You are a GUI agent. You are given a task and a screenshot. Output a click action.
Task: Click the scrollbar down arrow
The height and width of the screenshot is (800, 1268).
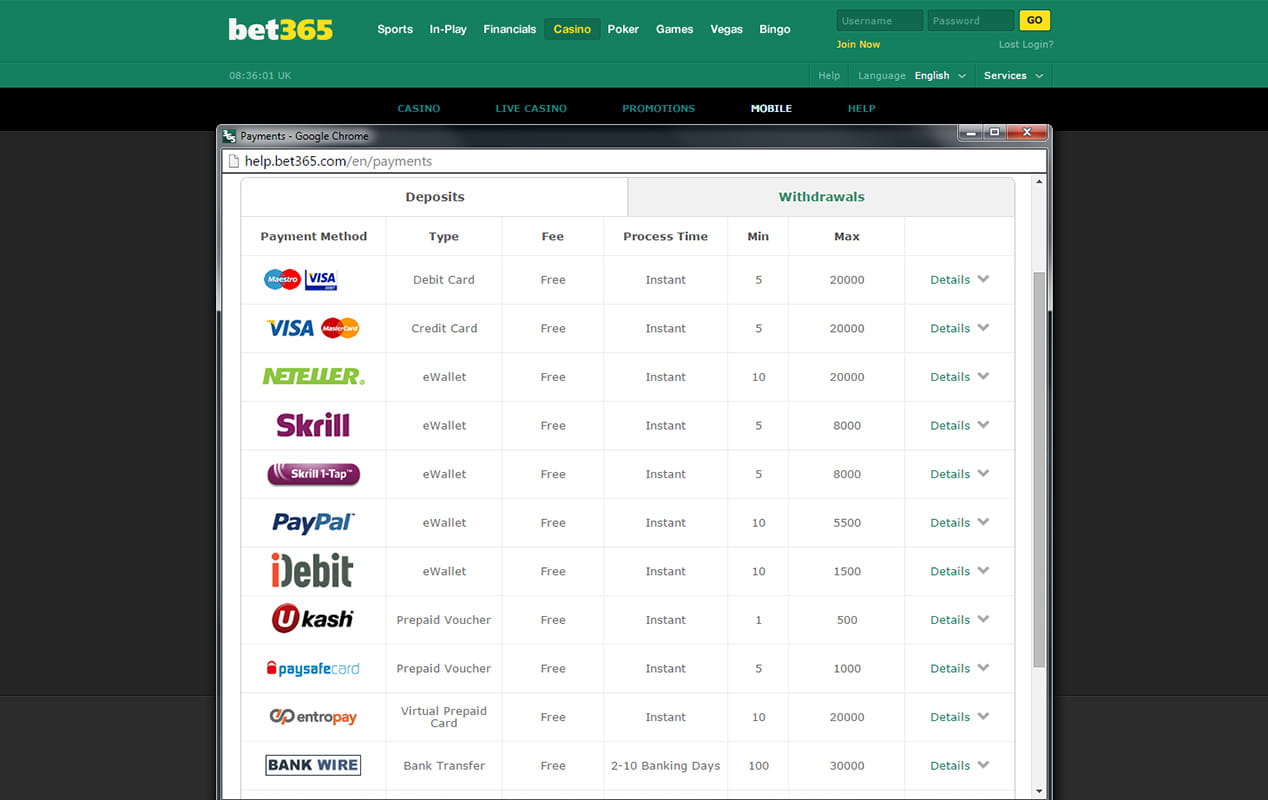1039,791
